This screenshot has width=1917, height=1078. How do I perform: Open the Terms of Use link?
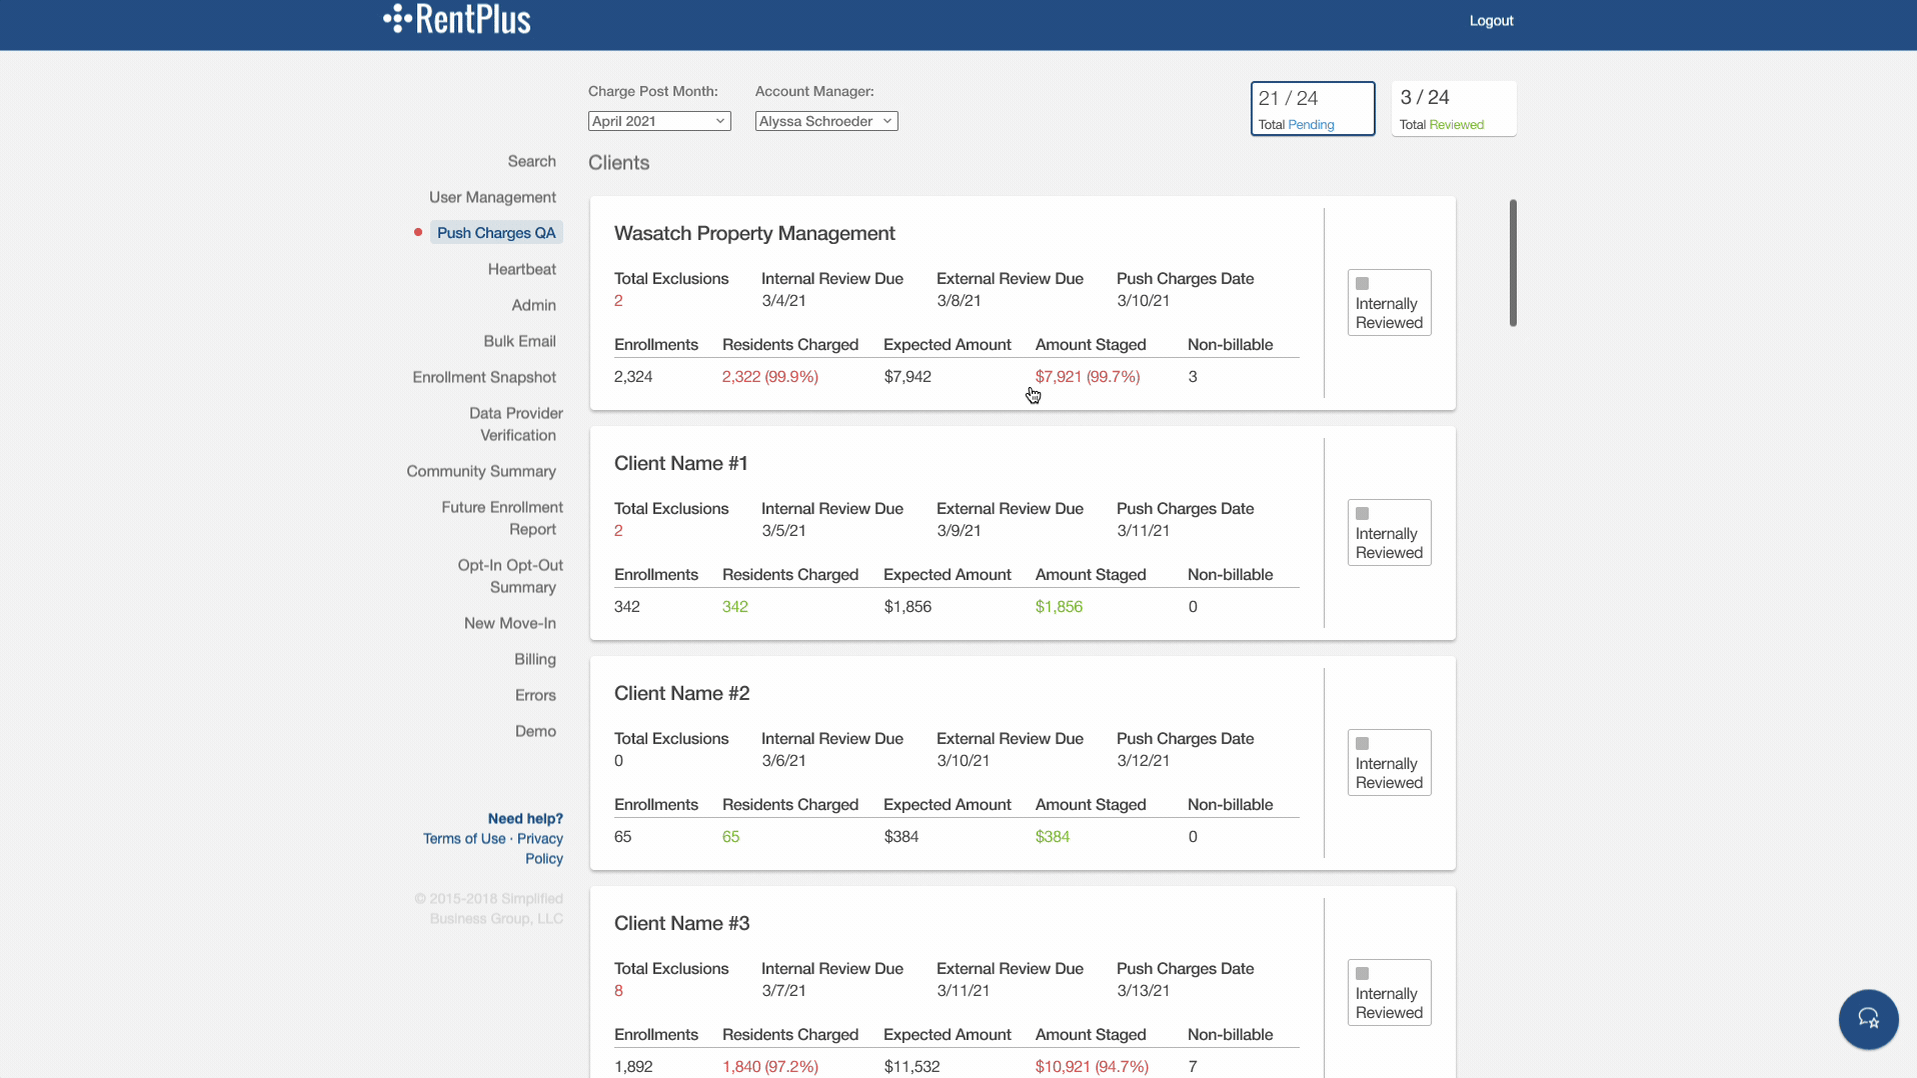pyautogui.click(x=464, y=839)
